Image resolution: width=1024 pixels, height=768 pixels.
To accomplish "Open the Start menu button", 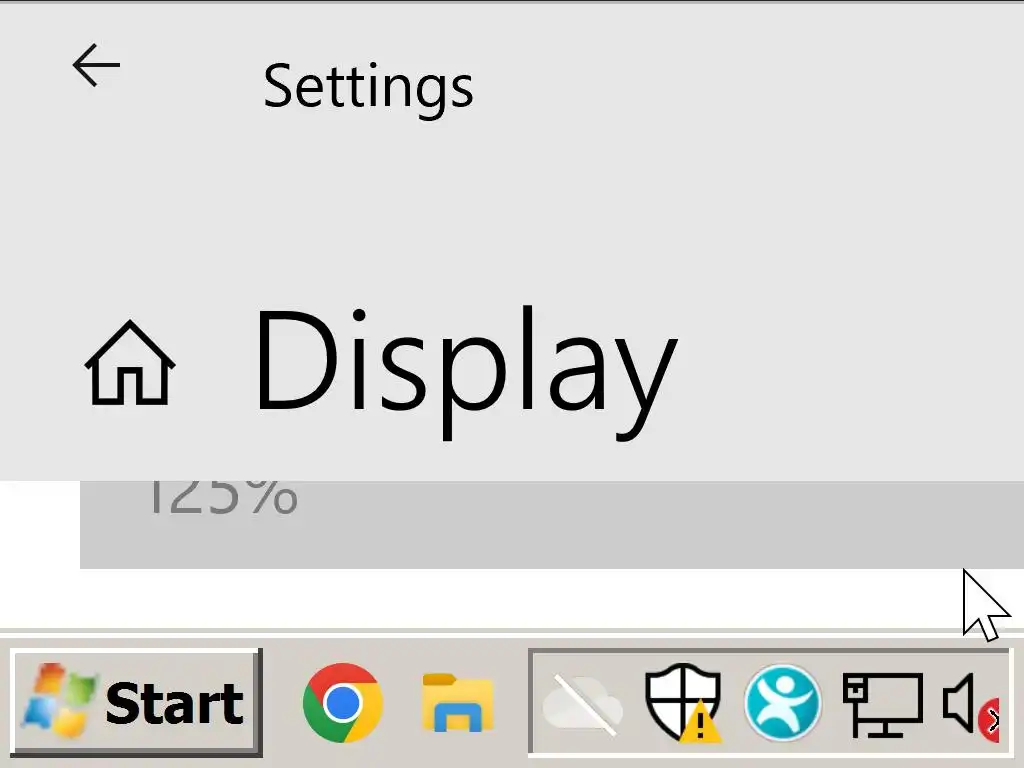I will [x=136, y=703].
